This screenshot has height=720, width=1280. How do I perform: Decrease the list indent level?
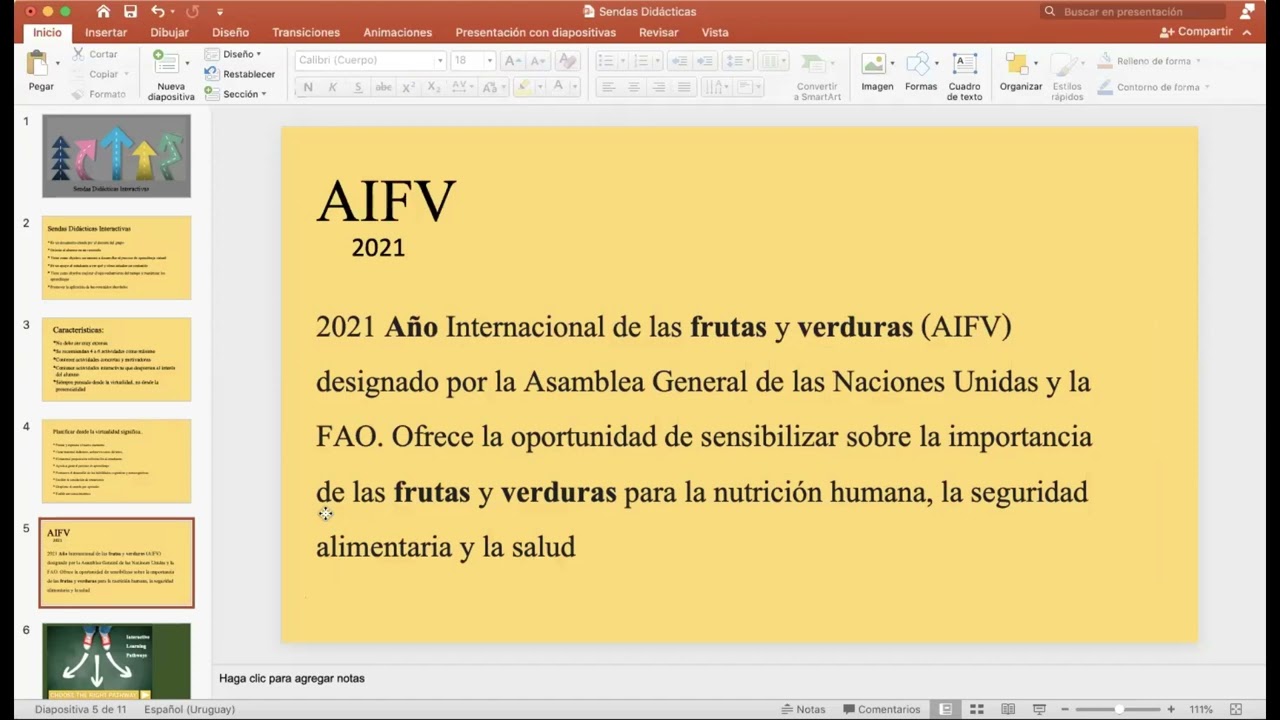tap(679, 61)
